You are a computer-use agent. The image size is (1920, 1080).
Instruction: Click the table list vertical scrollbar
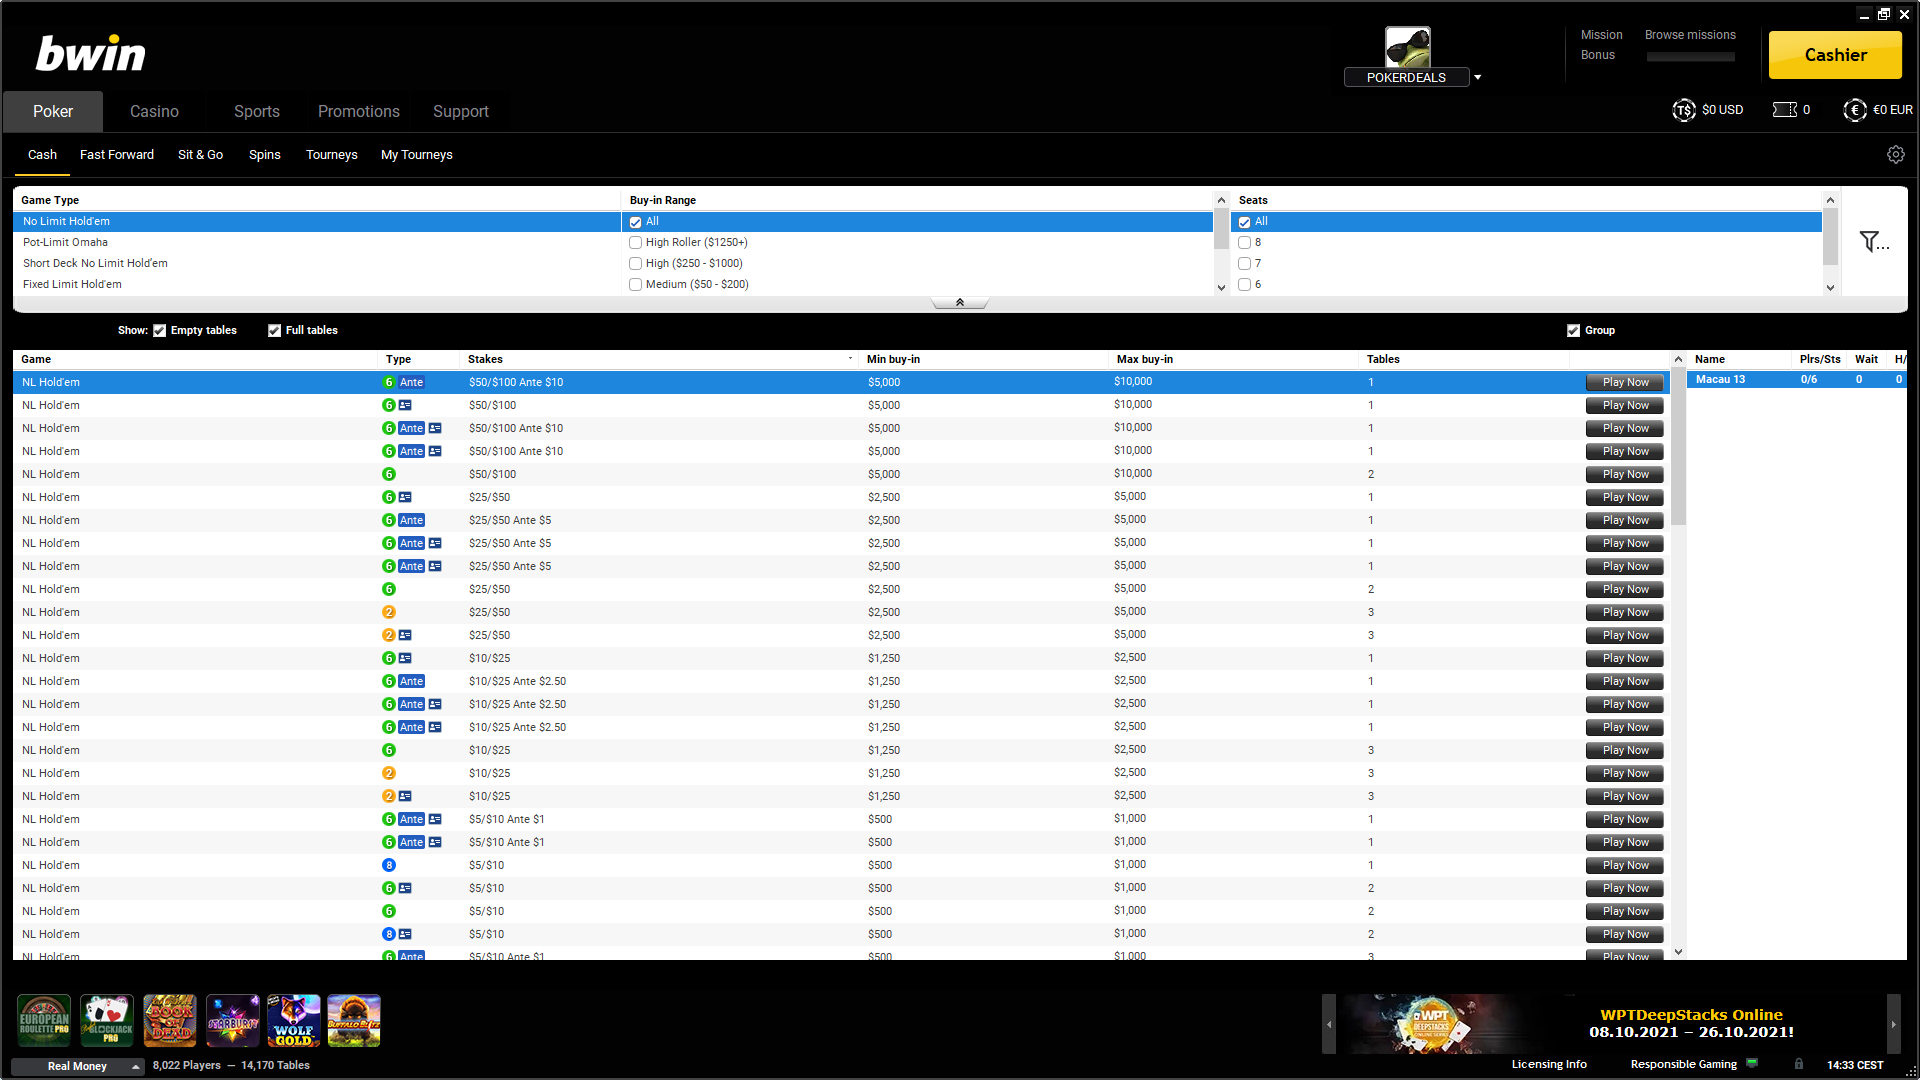(1678, 447)
